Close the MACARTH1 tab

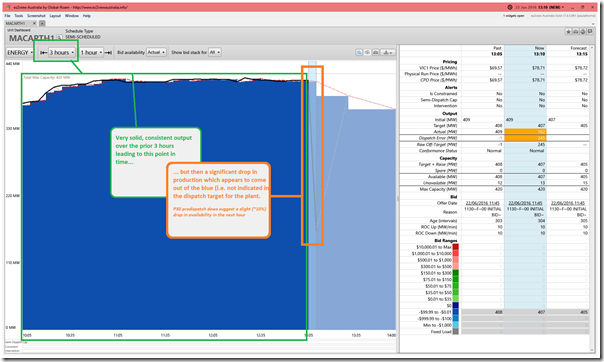click(34, 23)
